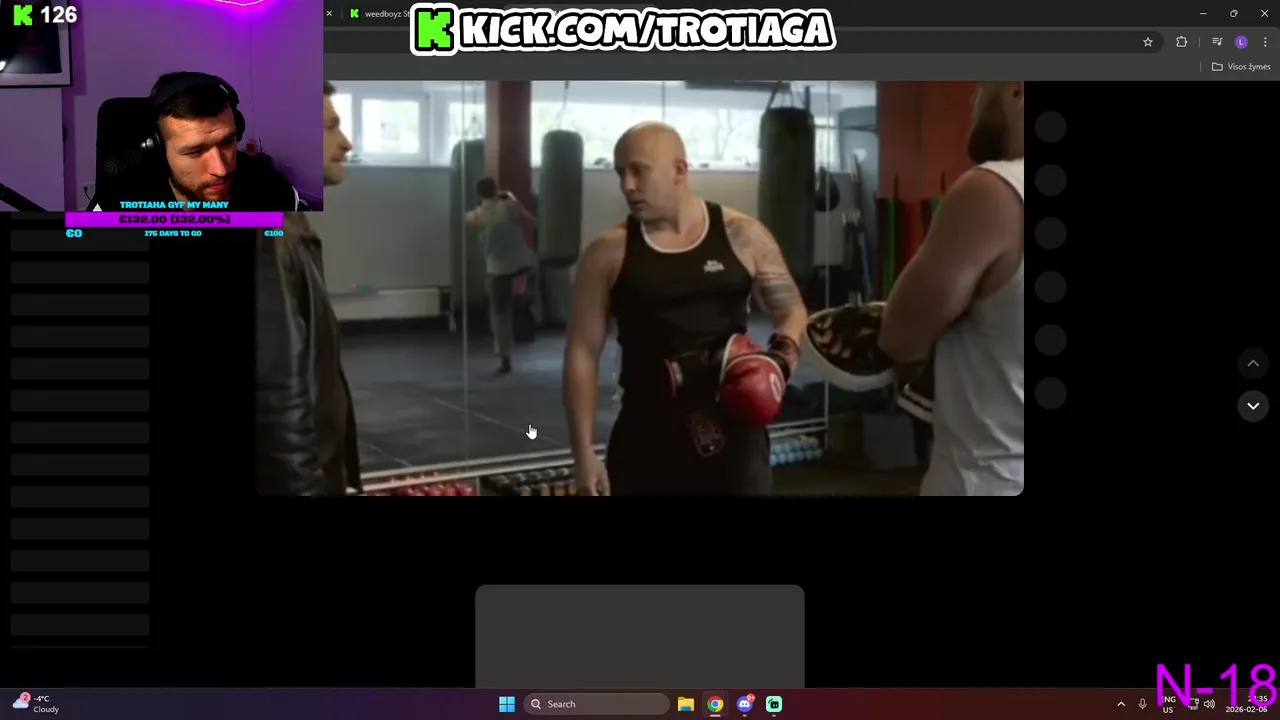Show hidden system tray icons

click(1121, 704)
